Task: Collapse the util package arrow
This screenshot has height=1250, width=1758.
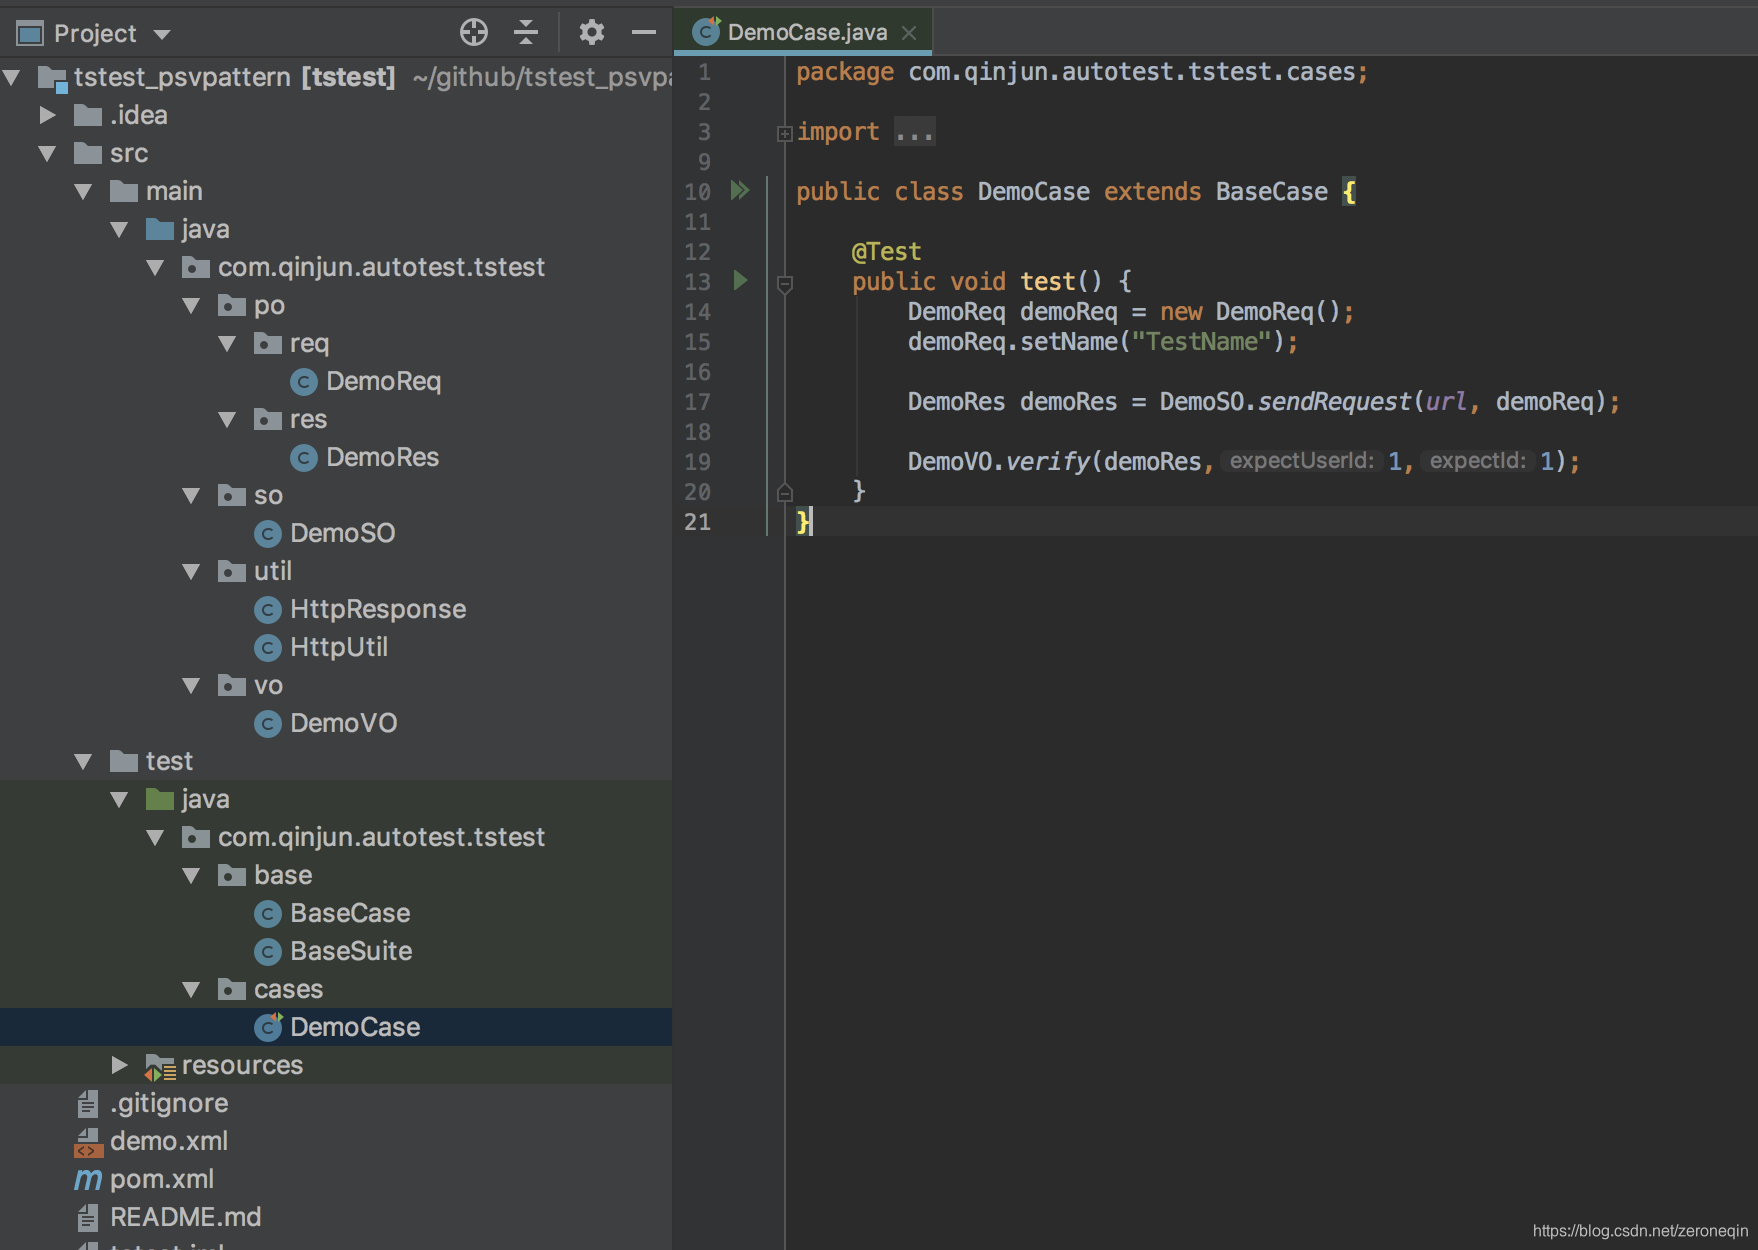Action: (x=191, y=571)
